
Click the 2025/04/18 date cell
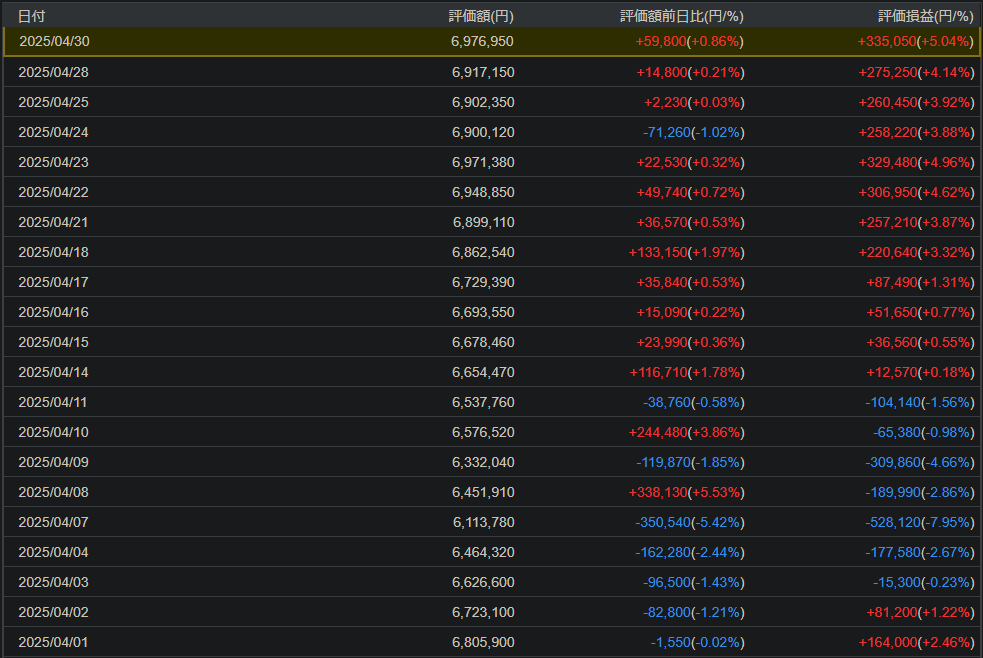click(53, 253)
